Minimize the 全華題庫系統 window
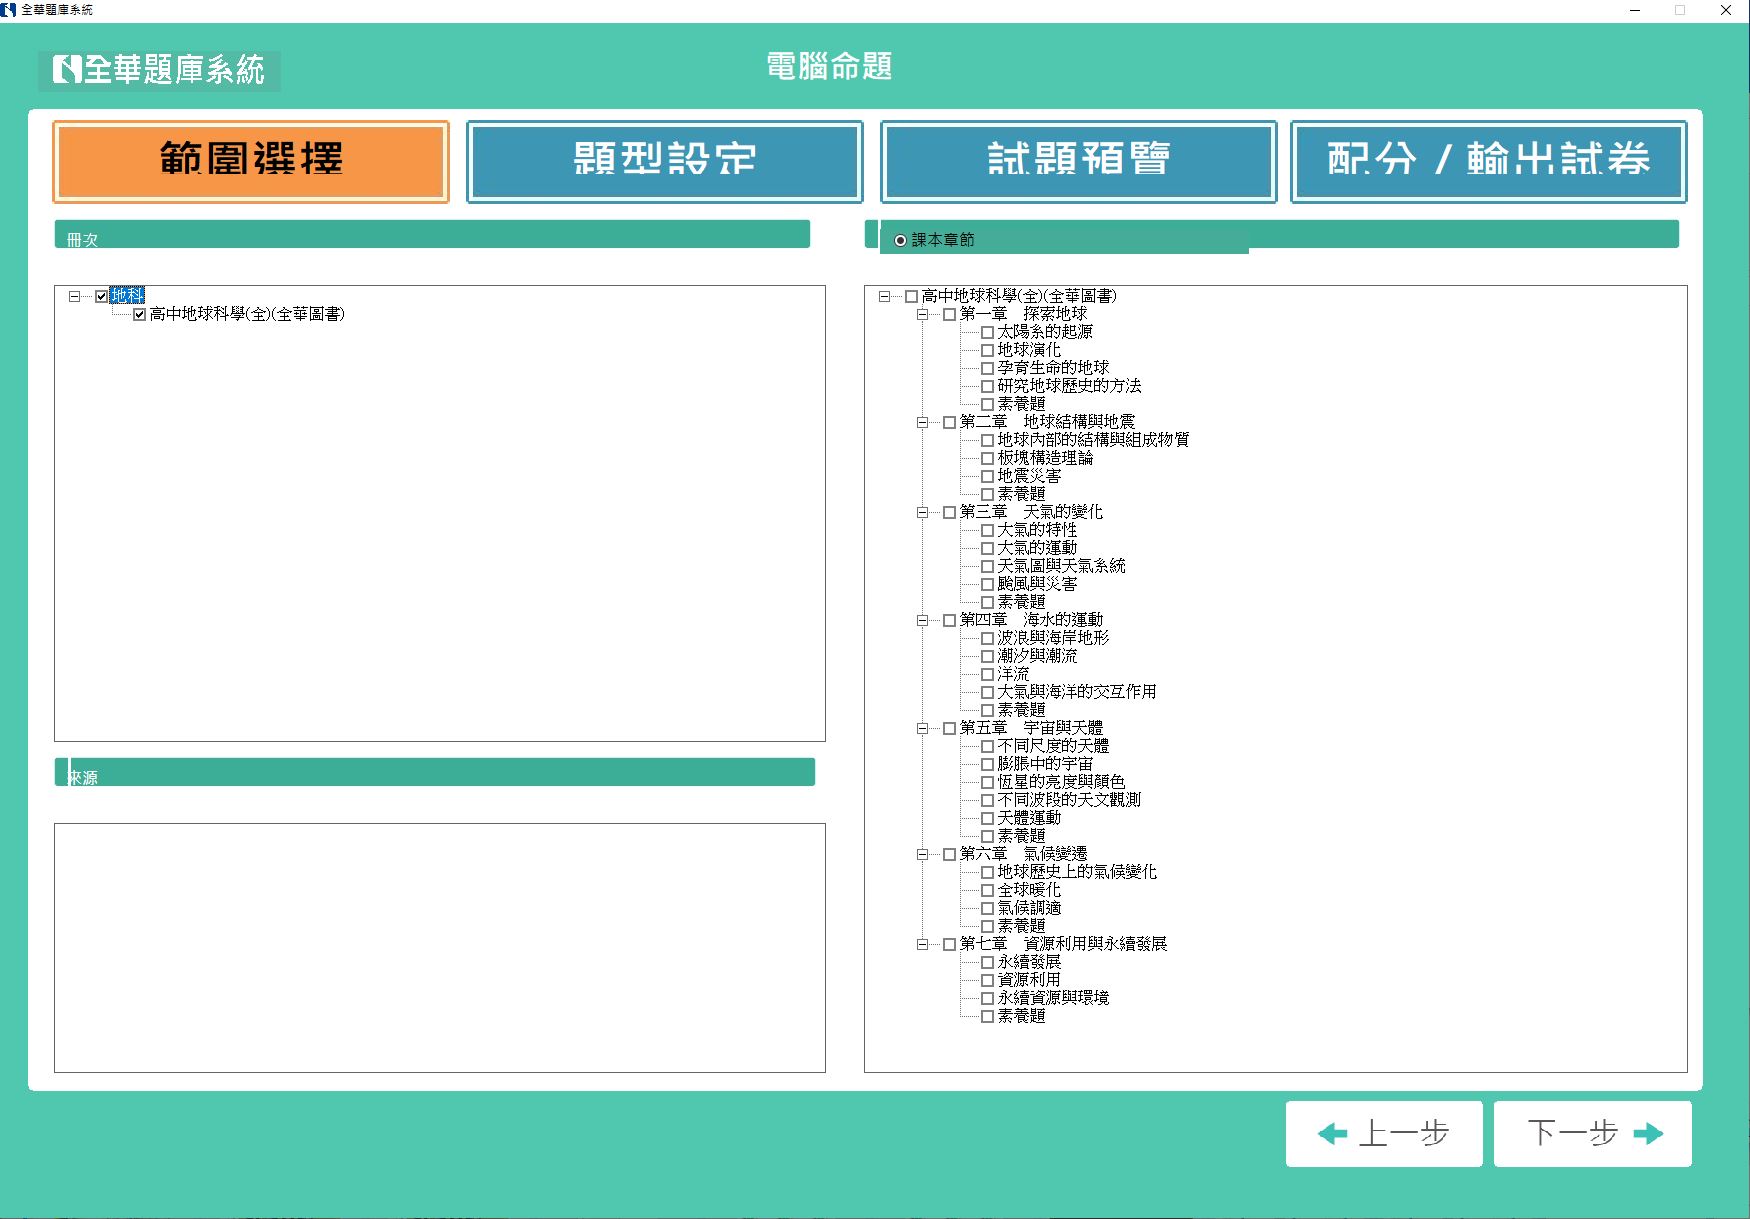1750x1219 pixels. (x=1635, y=10)
